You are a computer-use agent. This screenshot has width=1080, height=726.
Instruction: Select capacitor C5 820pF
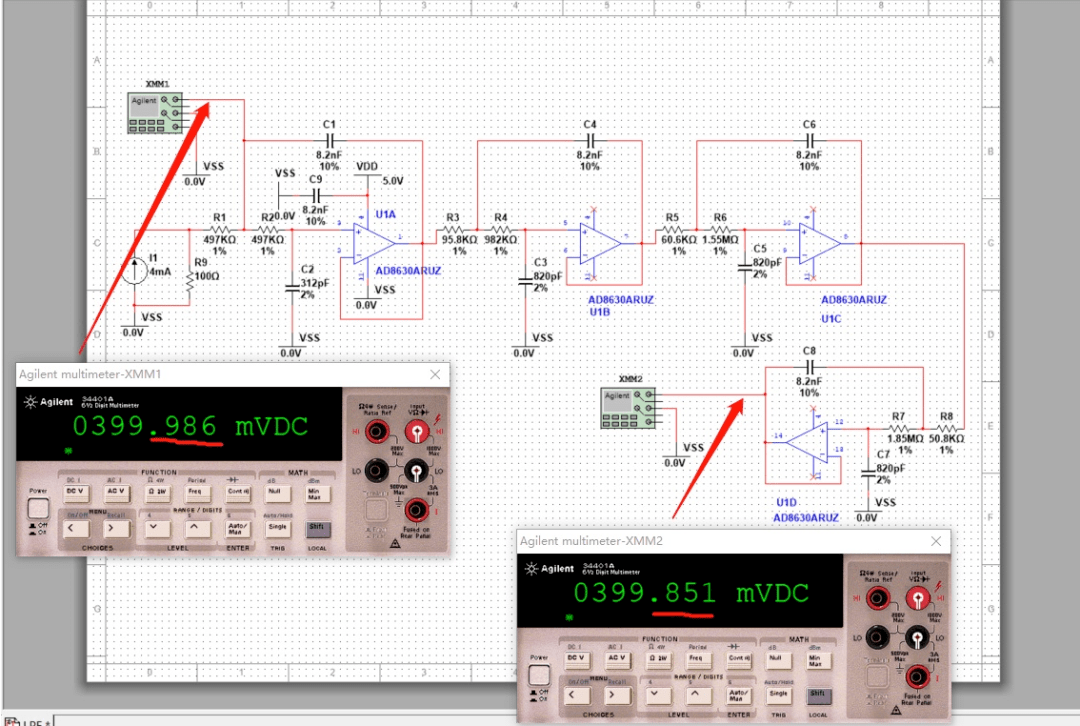(x=745, y=267)
